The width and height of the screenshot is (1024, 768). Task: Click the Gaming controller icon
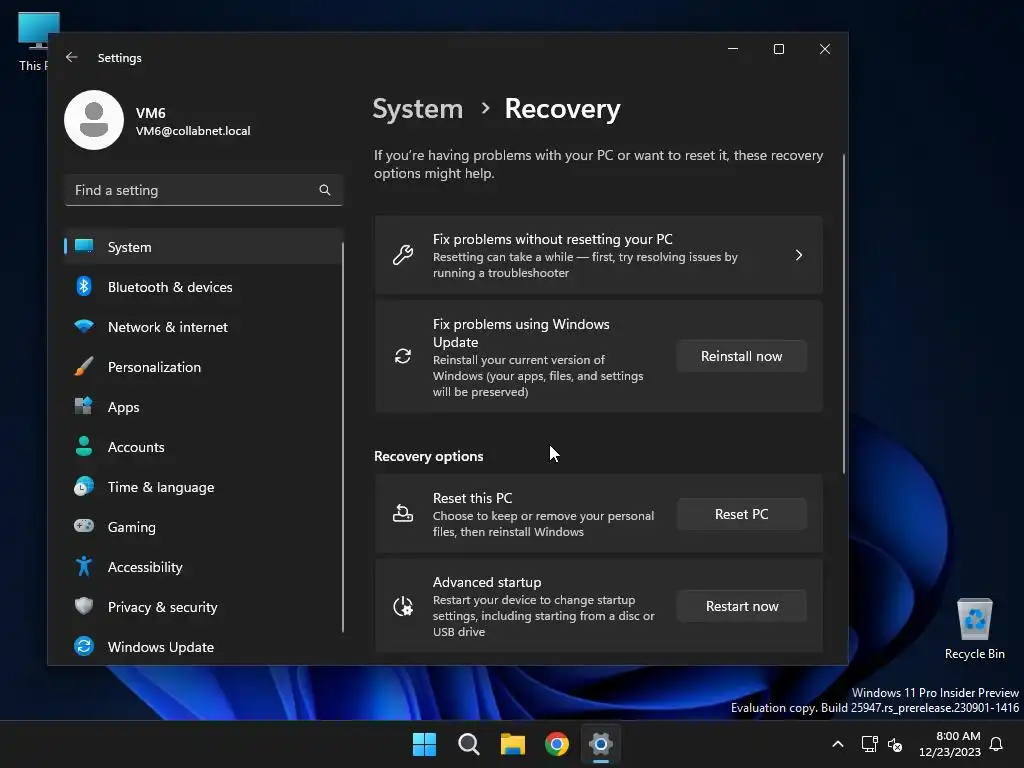[84, 526]
